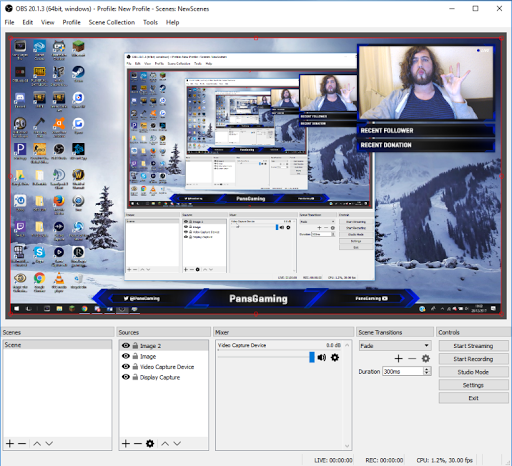Open mixer settings gear for Video Capture Device
The image size is (512, 466).
[335, 357]
